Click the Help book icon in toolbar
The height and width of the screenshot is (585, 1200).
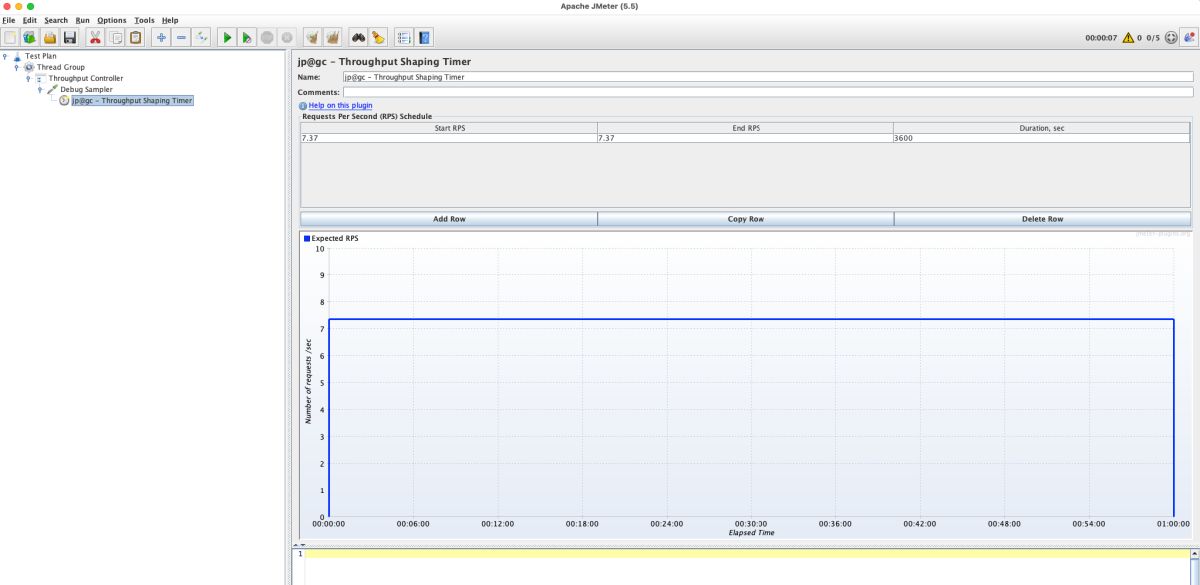(x=425, y=37)
